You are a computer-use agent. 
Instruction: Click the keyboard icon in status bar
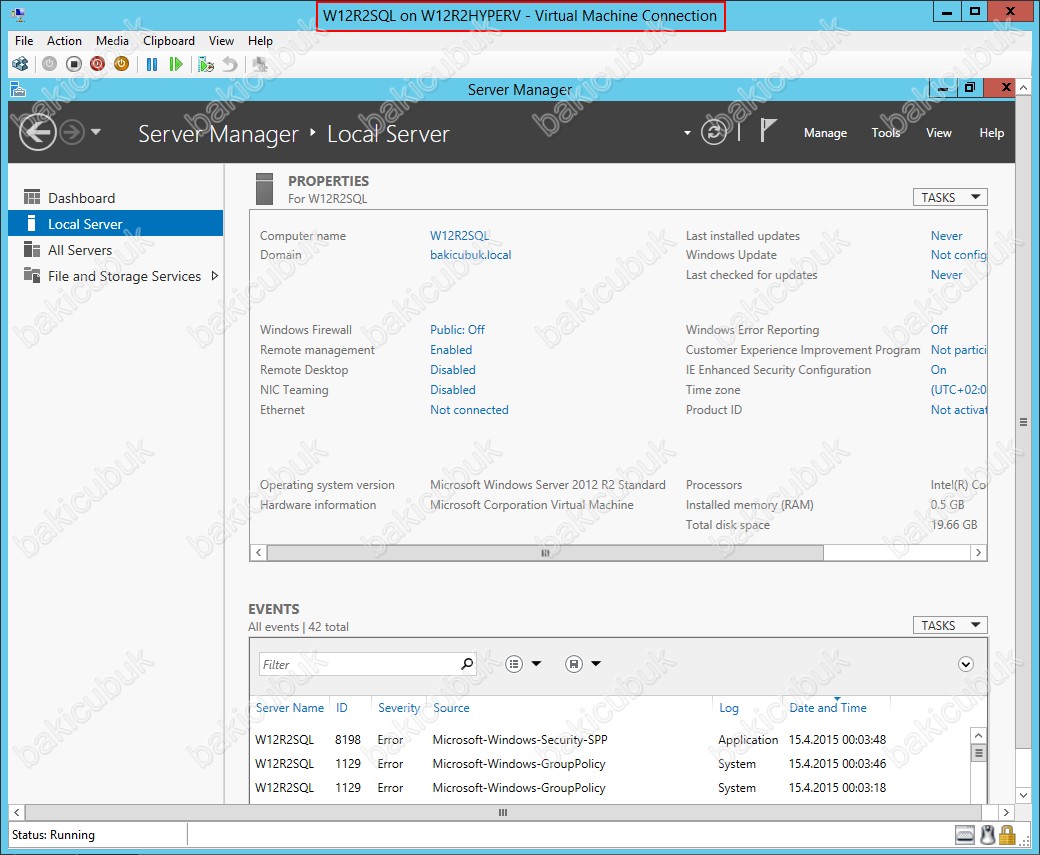pos(964,835)
